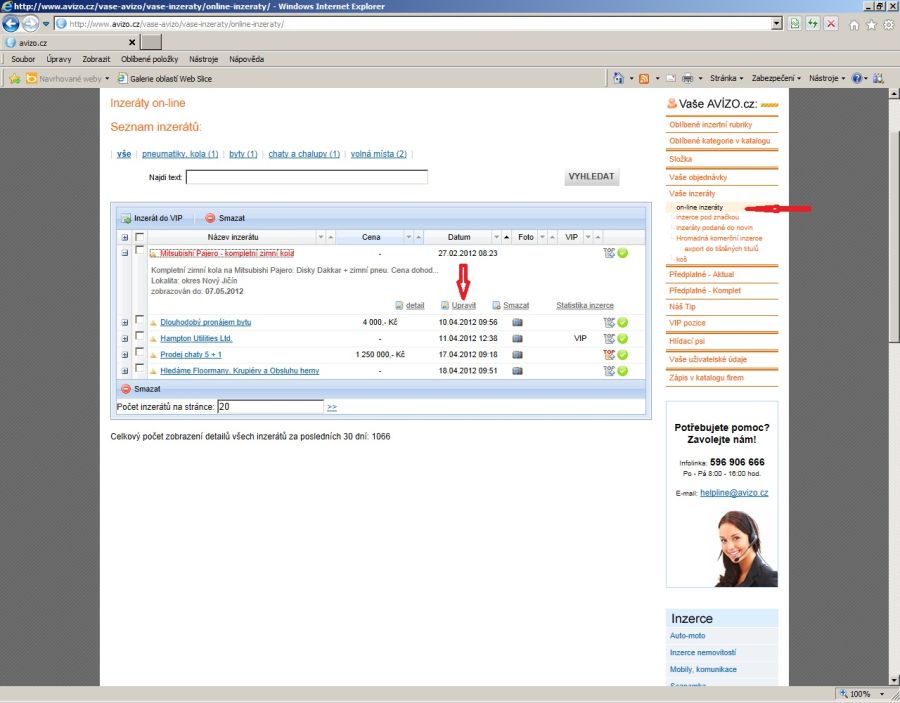Open Favorites with the star icon top right
Viewport: 900px width, 703px height.
[871, 25]
